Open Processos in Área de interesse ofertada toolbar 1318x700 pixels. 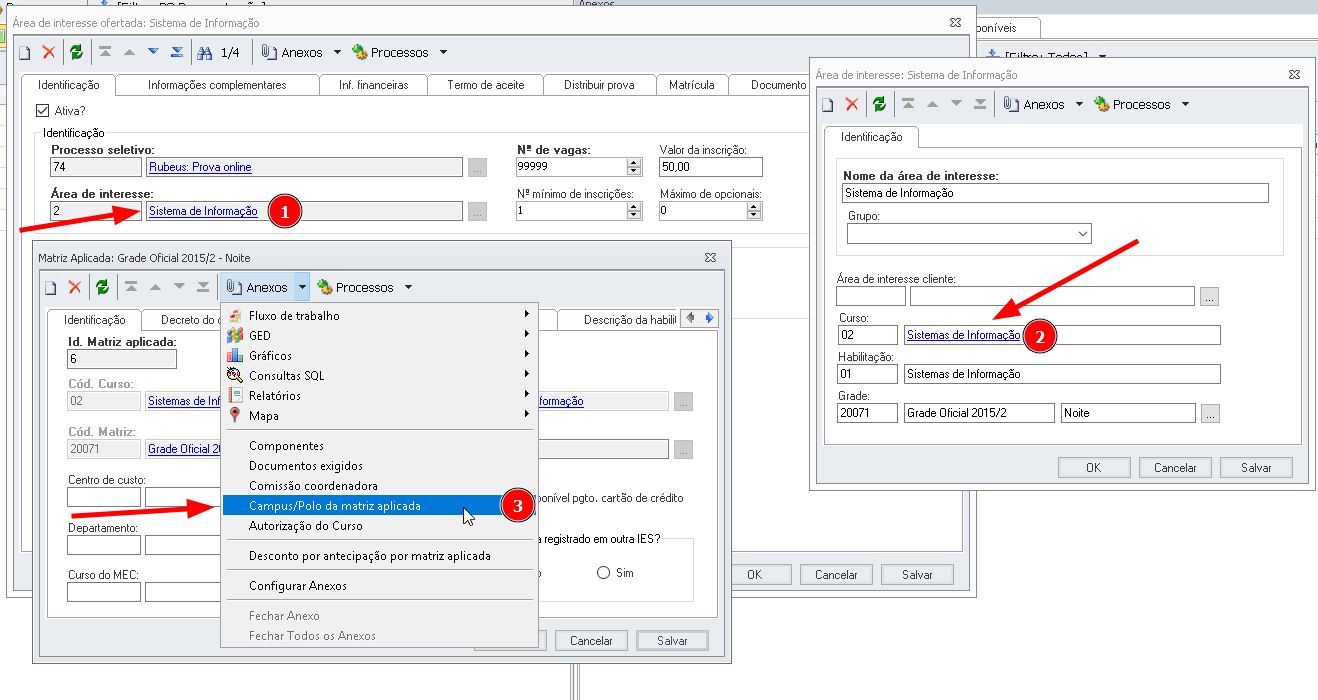[x=391, y=52]
